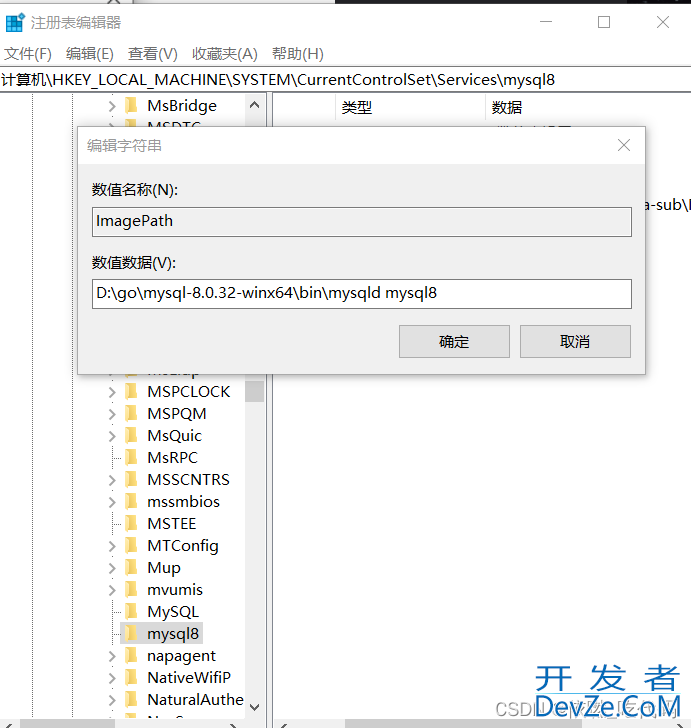The image size is (691, 728).
Task: Click the mysql8 folder icon
Action: tap(131, 633)
